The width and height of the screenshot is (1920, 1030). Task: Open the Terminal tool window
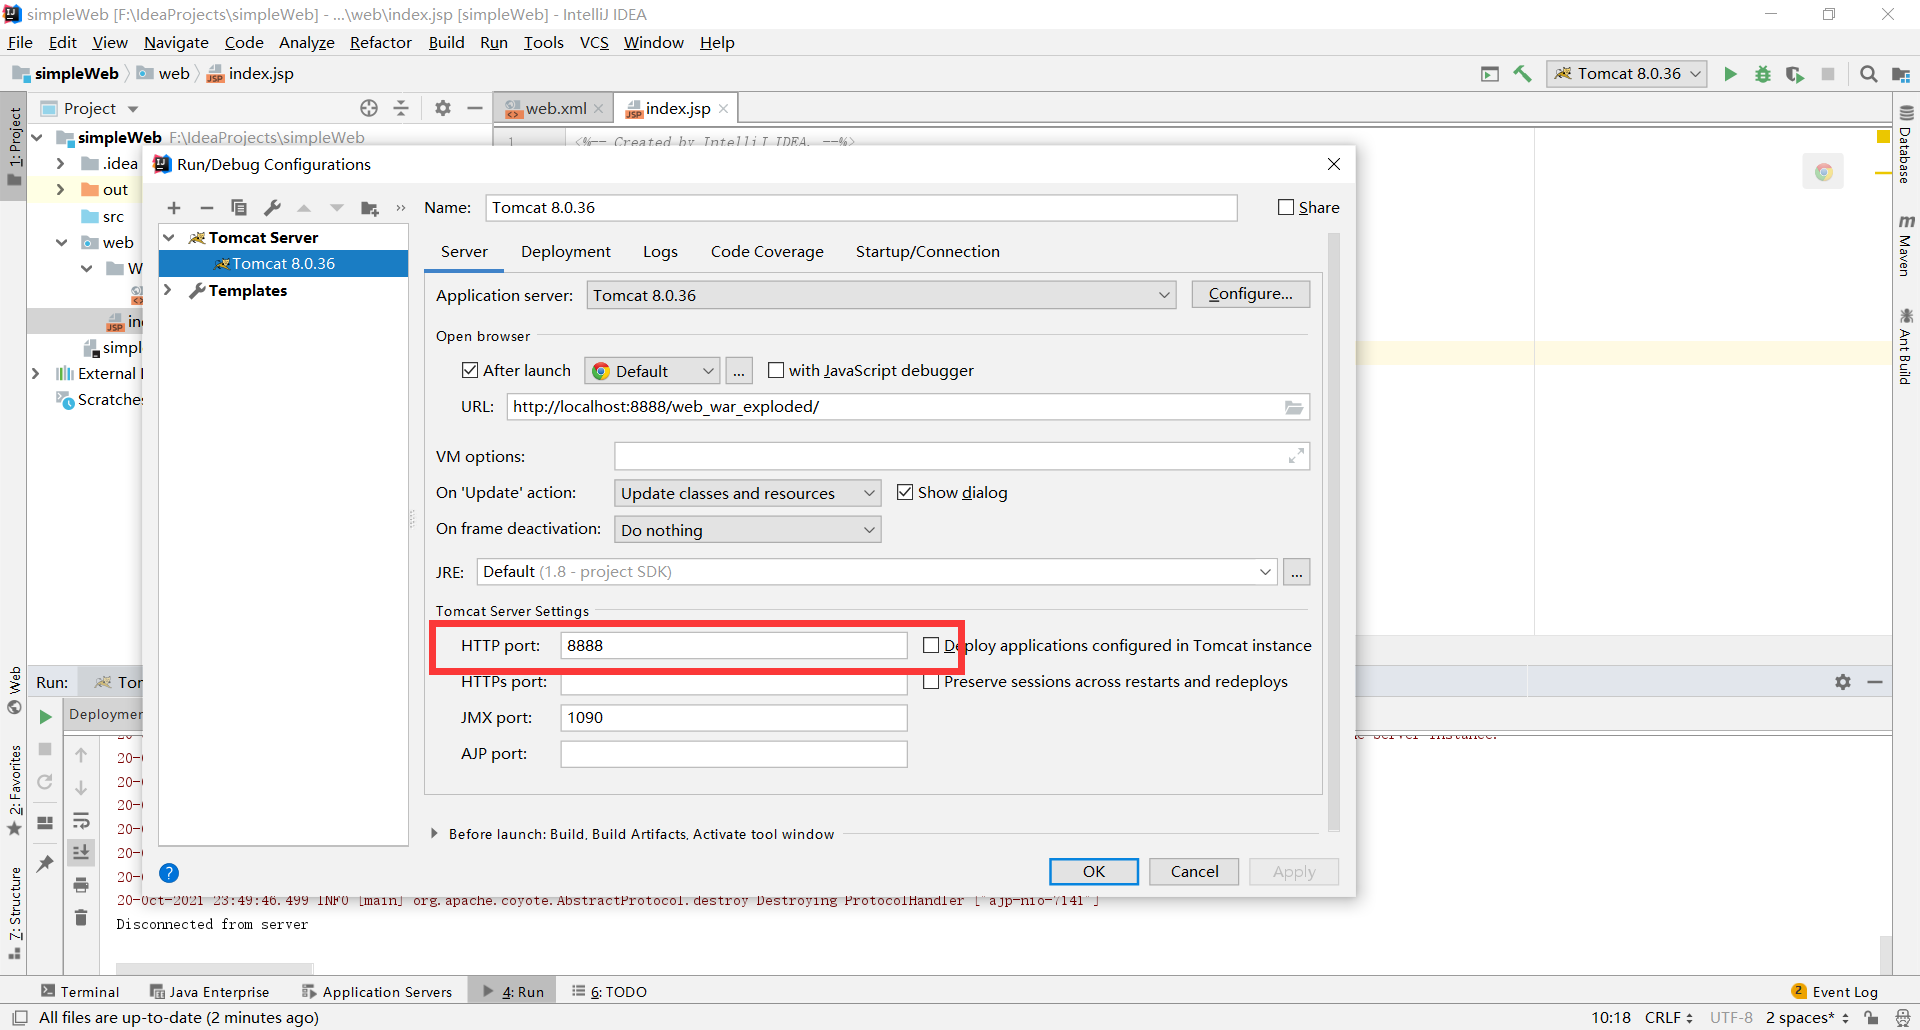pyautogui.click(x=80, y=992)
